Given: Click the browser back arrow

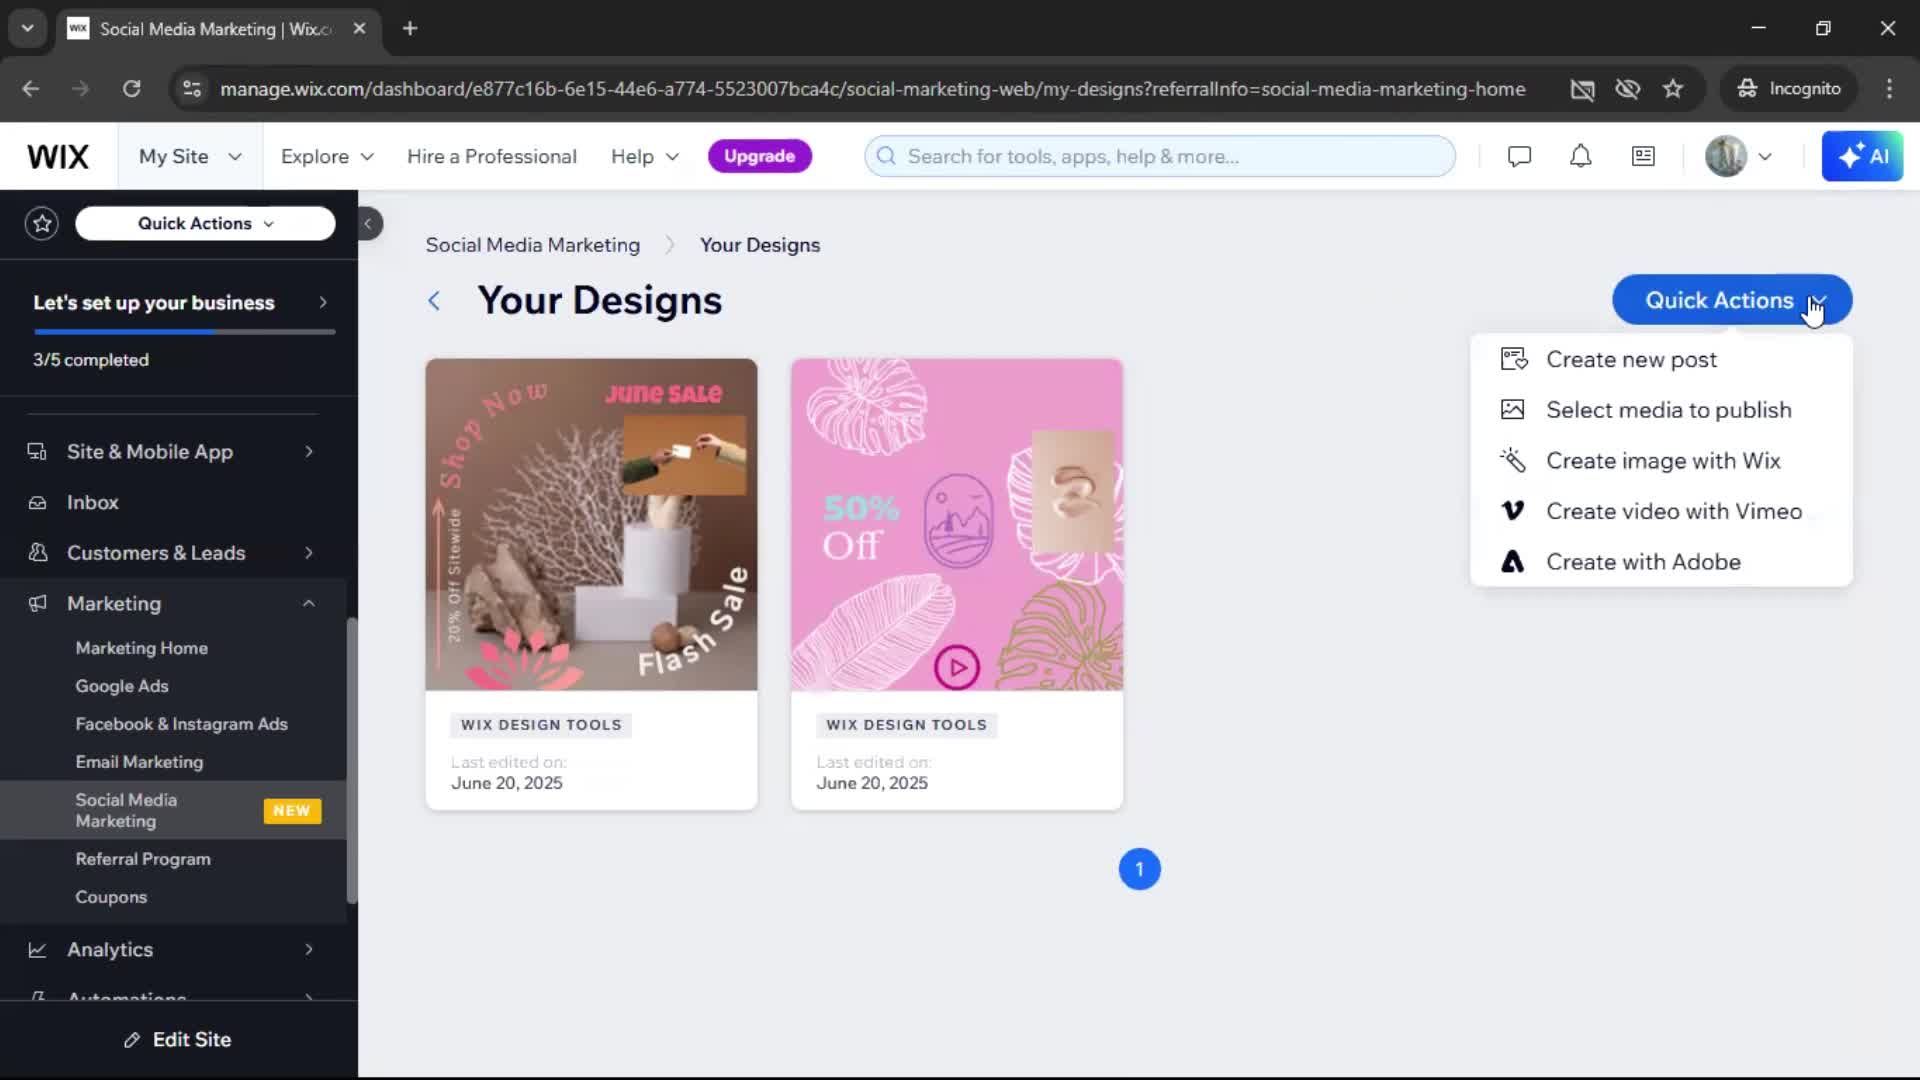Looking at the screenshot, I should pyautogui.click(x=31, y=89).
